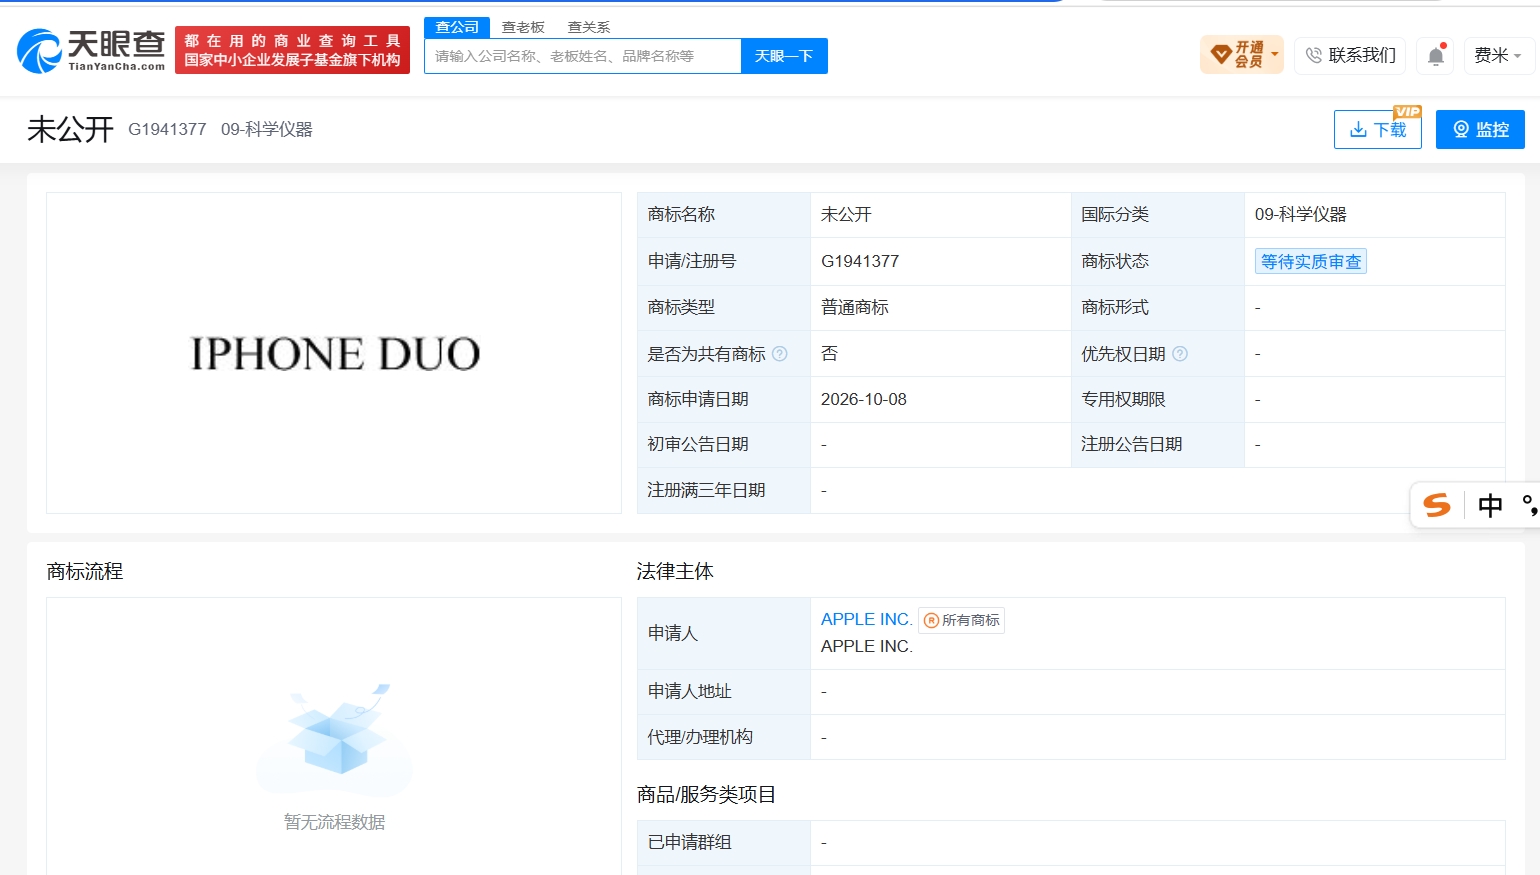
Task: Click help icon next to 是否为共有商标
Action: (x=780, y=354)
